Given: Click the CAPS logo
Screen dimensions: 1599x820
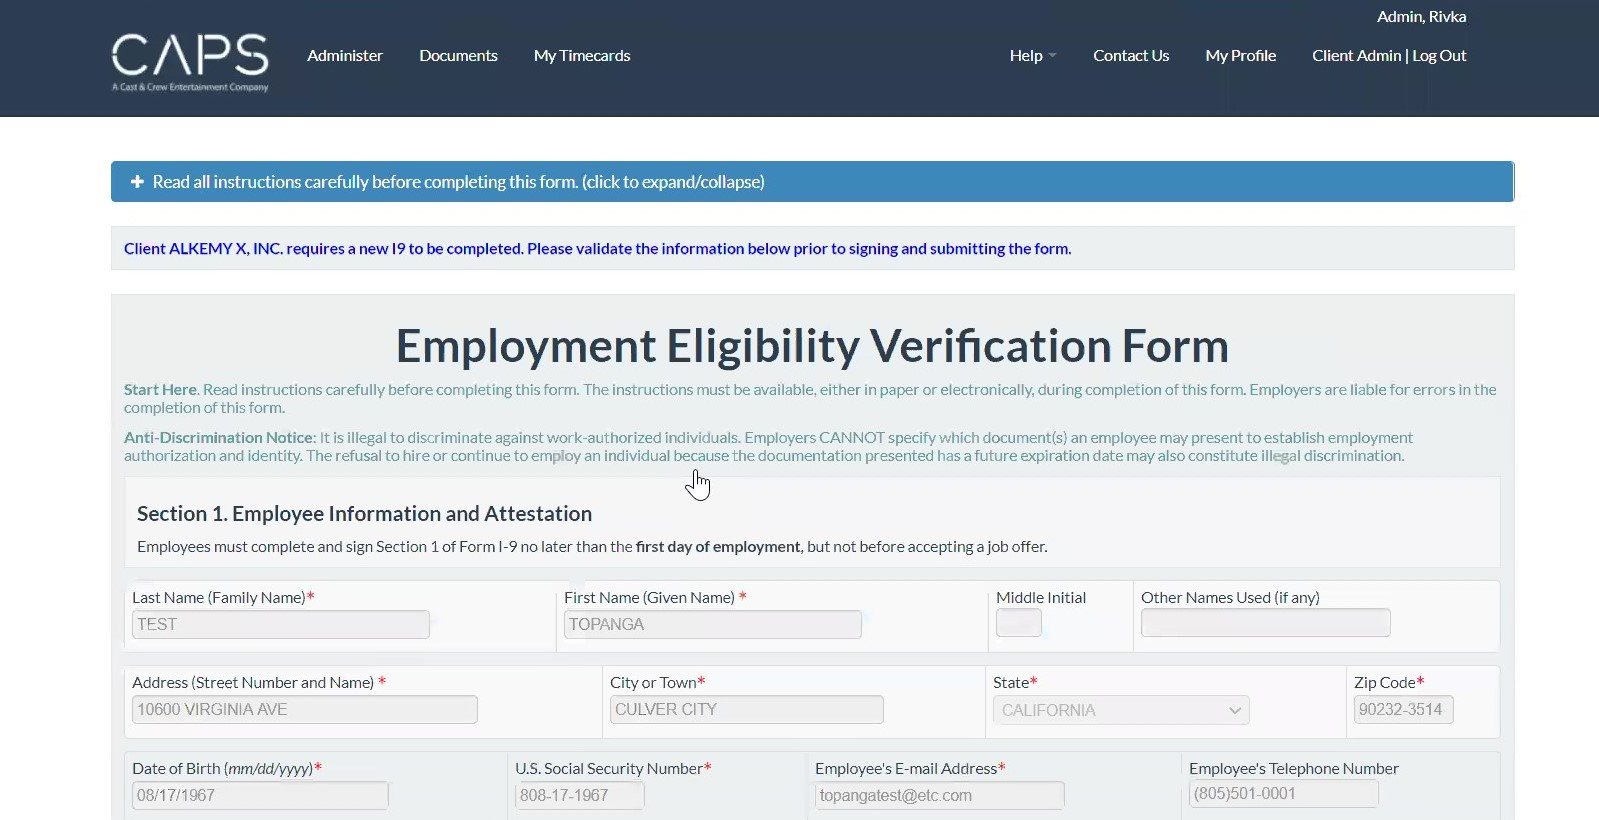Looking at the screenshot, I should (x=190, y=61).
